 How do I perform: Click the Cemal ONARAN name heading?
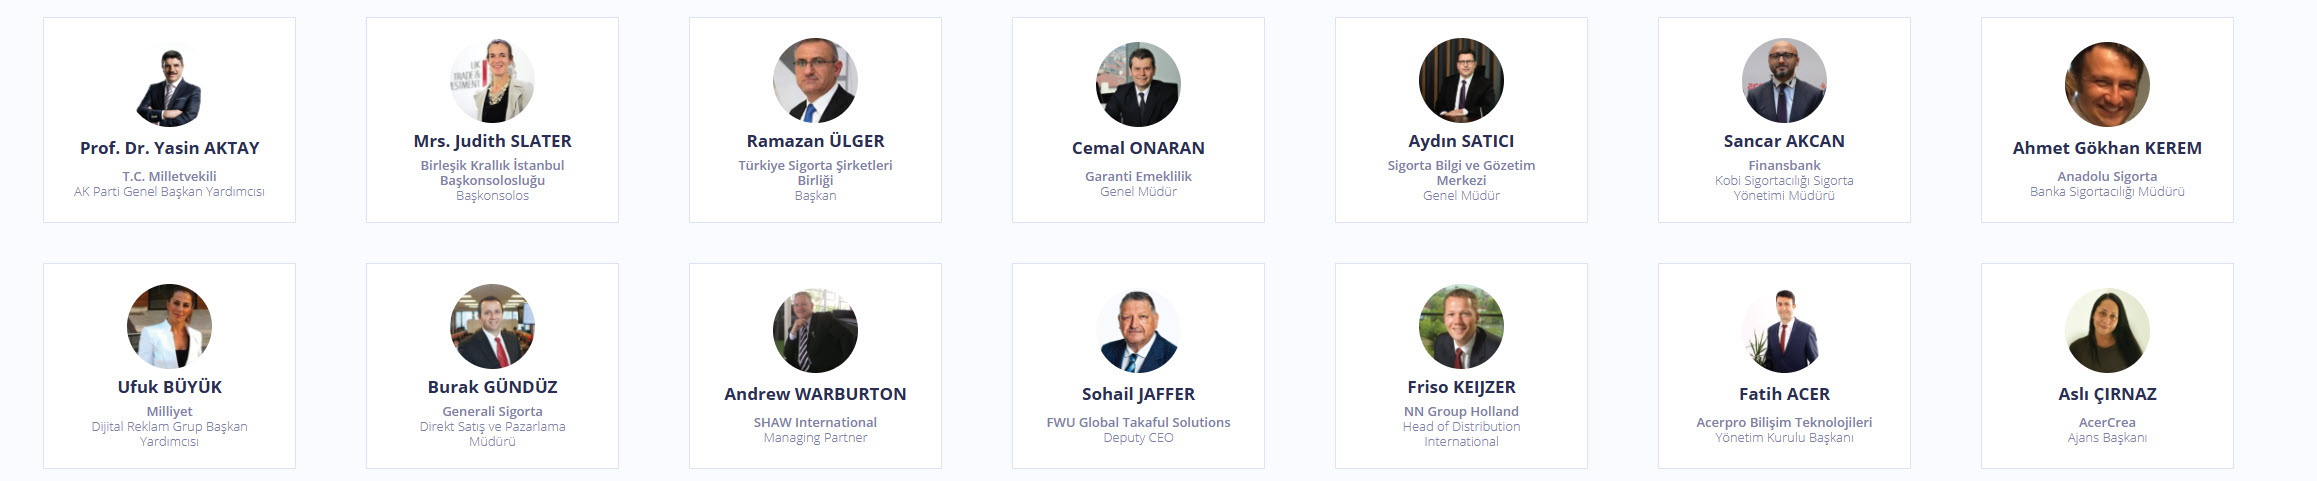(1138, 148)
